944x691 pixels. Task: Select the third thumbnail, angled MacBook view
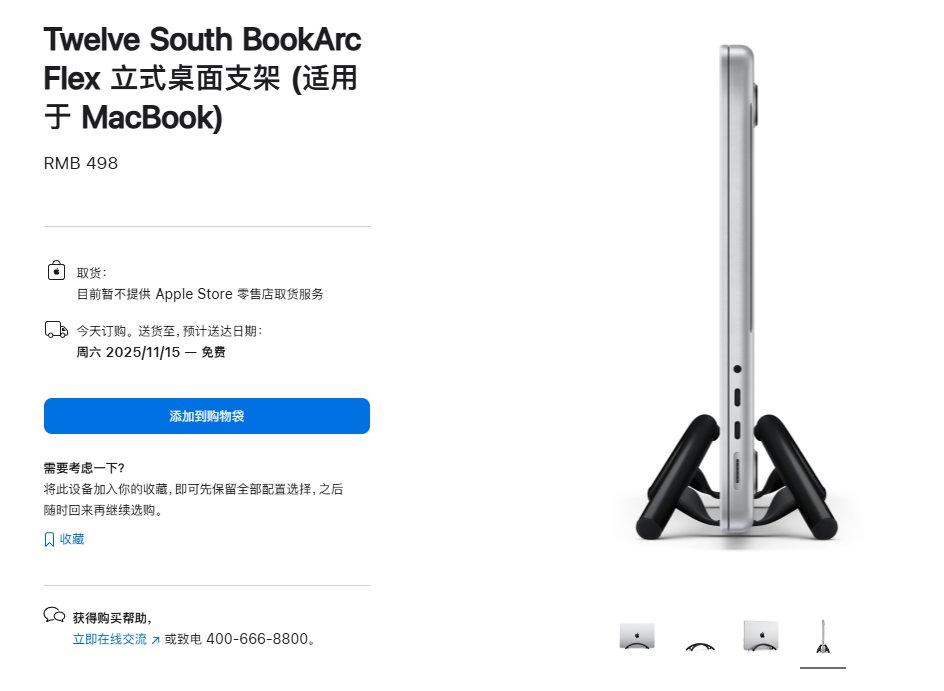[760, 637]
